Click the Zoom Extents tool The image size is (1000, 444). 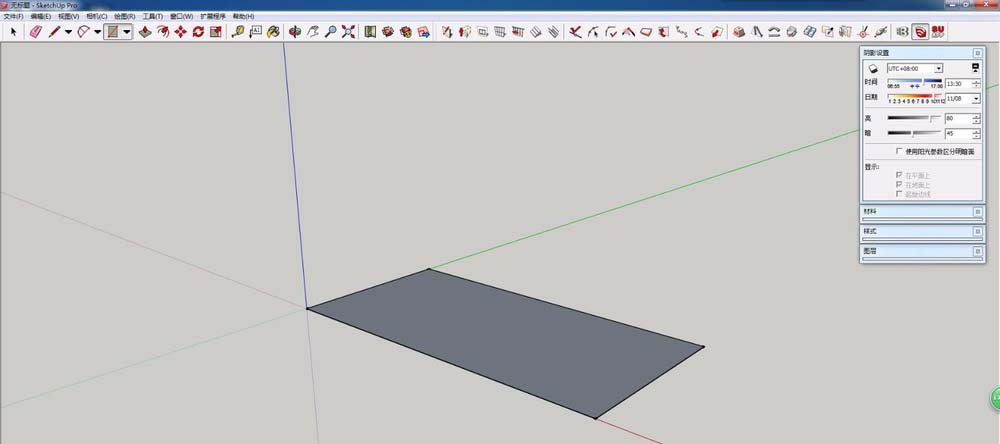[x=348, y=32]
